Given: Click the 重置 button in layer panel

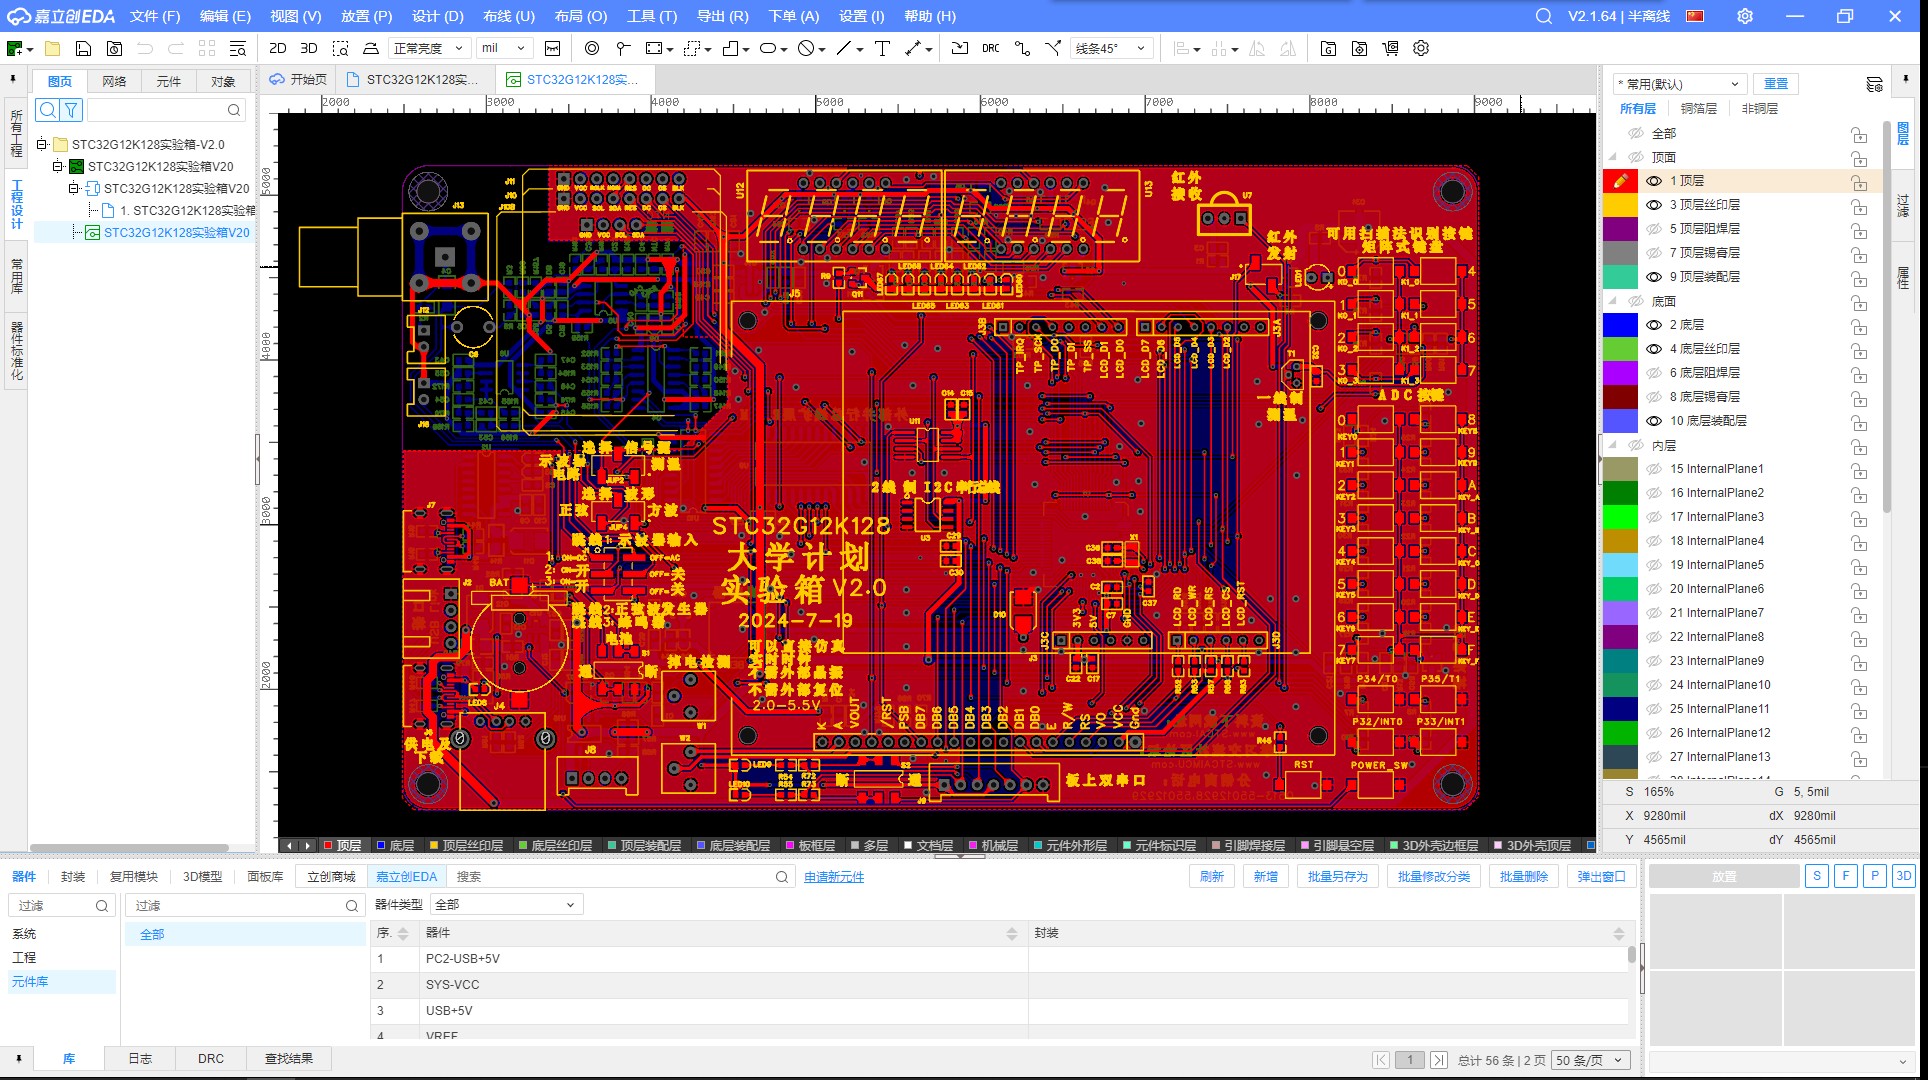Looking at the screenshot, I should (1776, 84).
